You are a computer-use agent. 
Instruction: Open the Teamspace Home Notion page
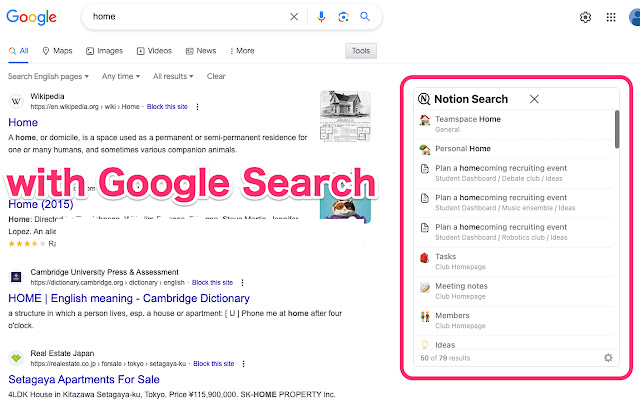pyautogui.click(x=515, y=124)
